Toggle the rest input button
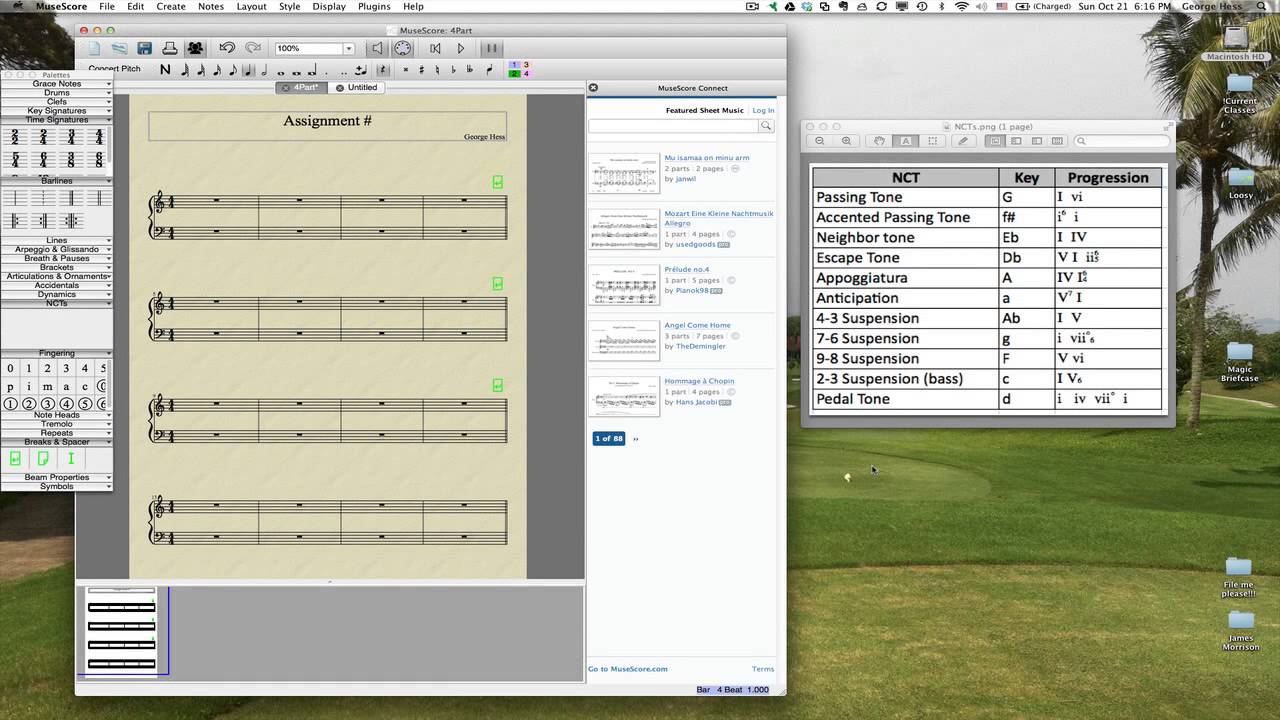This screenshot has width=1280, height=720. point(382,70)
